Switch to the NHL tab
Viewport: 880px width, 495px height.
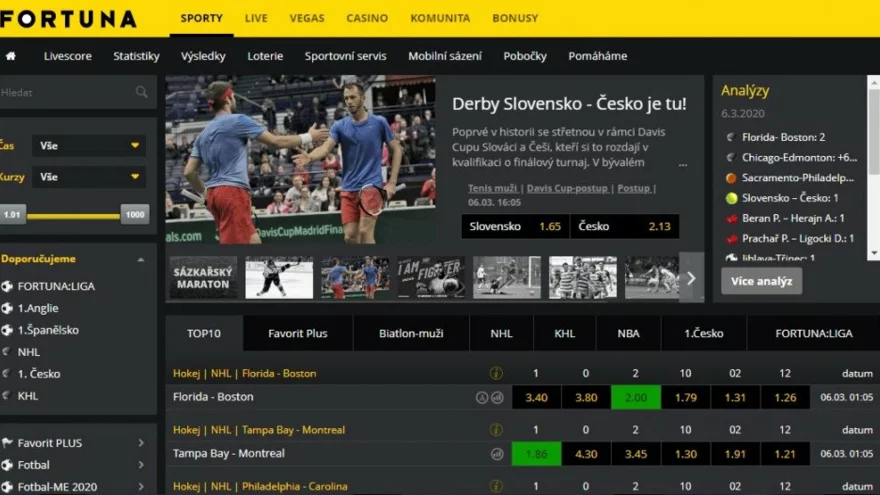[x=501, y=333]
